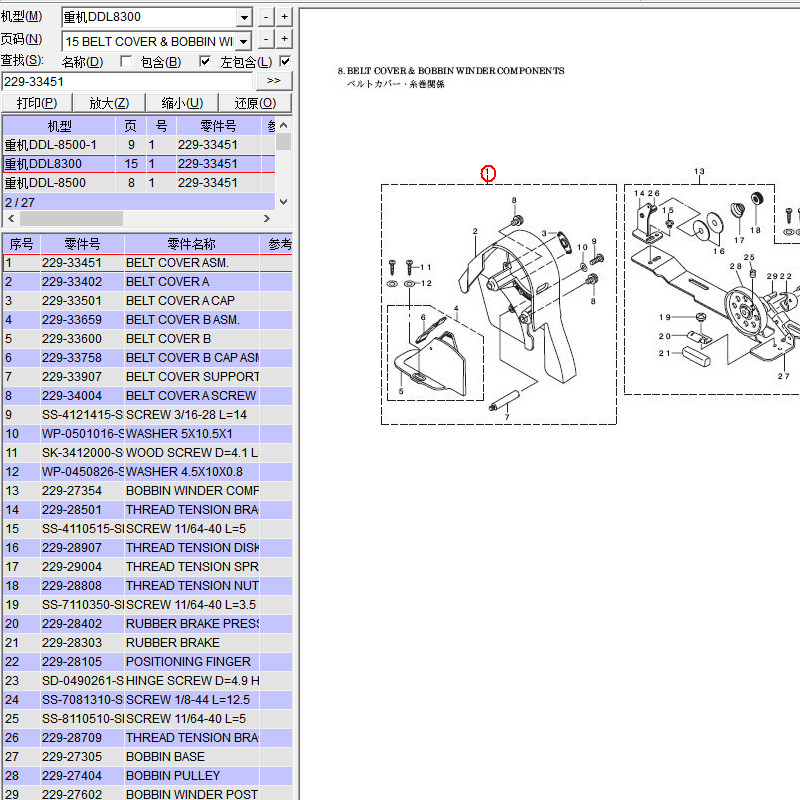Expand the 页码 page dropdown list
Viewport: 800px width, 800px height.
tap(244, 41)
